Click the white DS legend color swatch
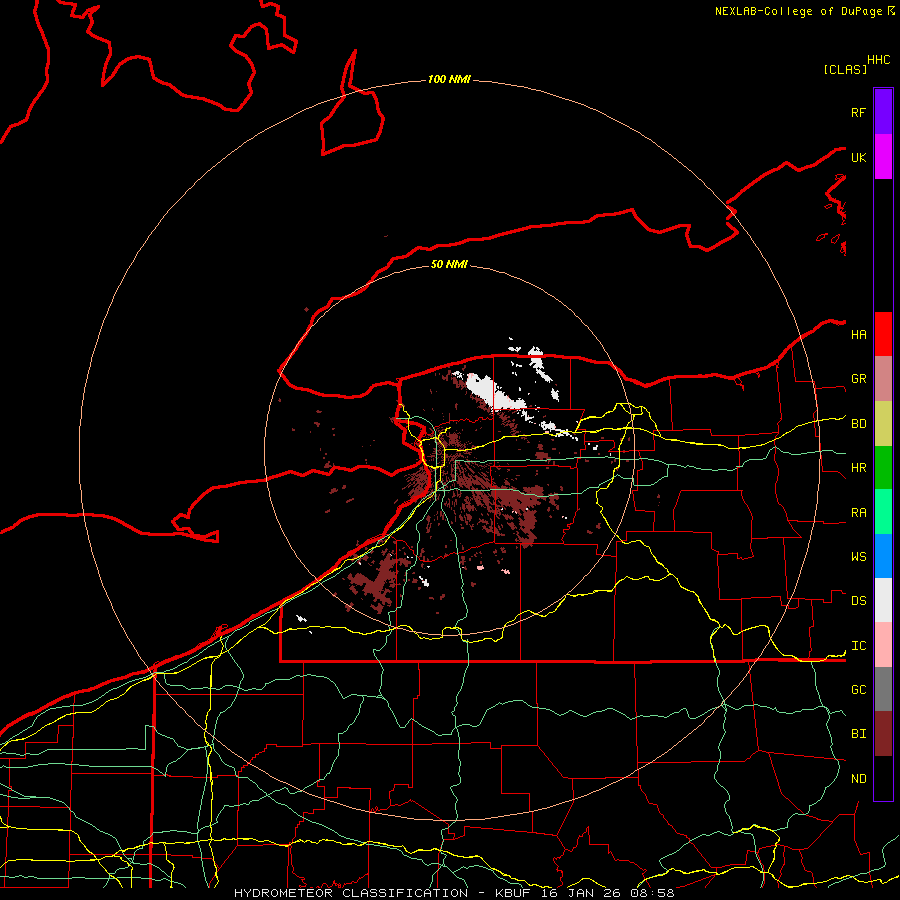 coord(883,600)
